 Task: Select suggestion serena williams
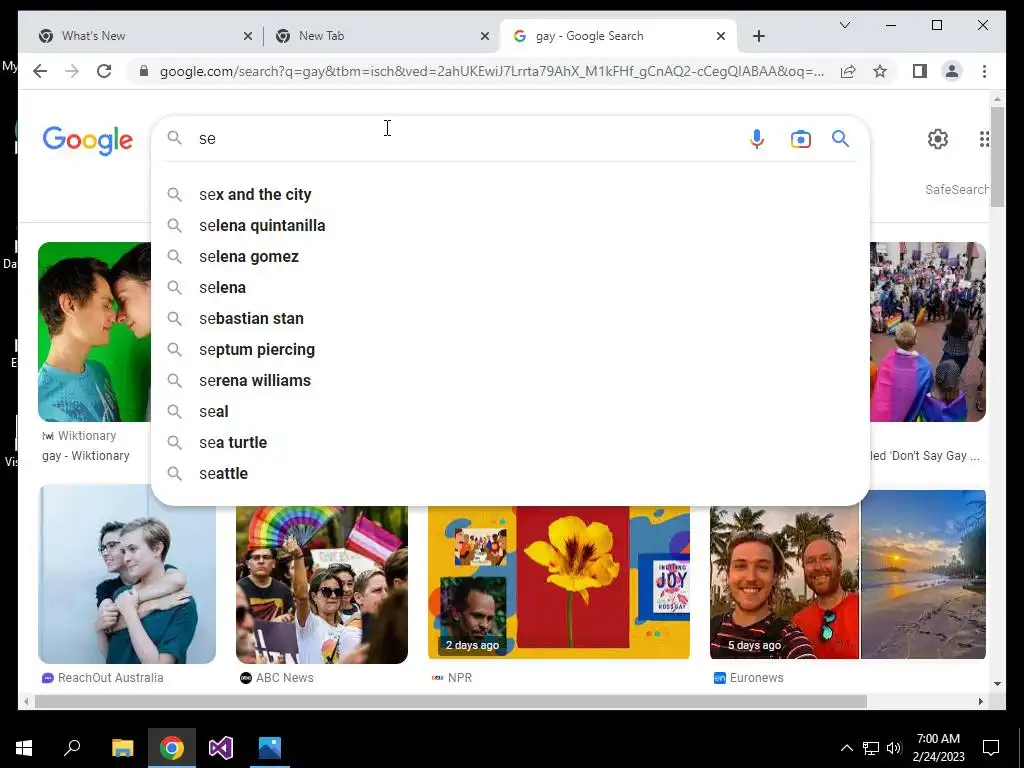click(x=510, y=381)
